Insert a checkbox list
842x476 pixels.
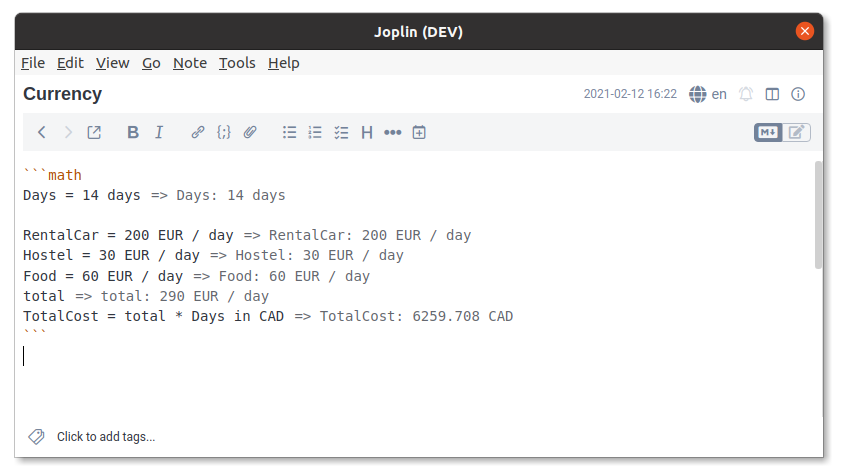[x=341, y=132]
